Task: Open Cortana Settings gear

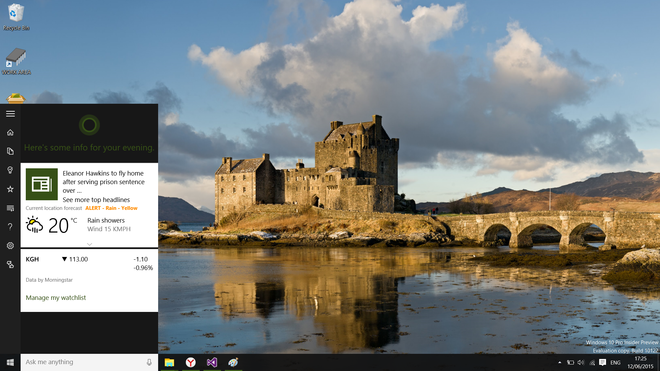Action: click(10, 246)
